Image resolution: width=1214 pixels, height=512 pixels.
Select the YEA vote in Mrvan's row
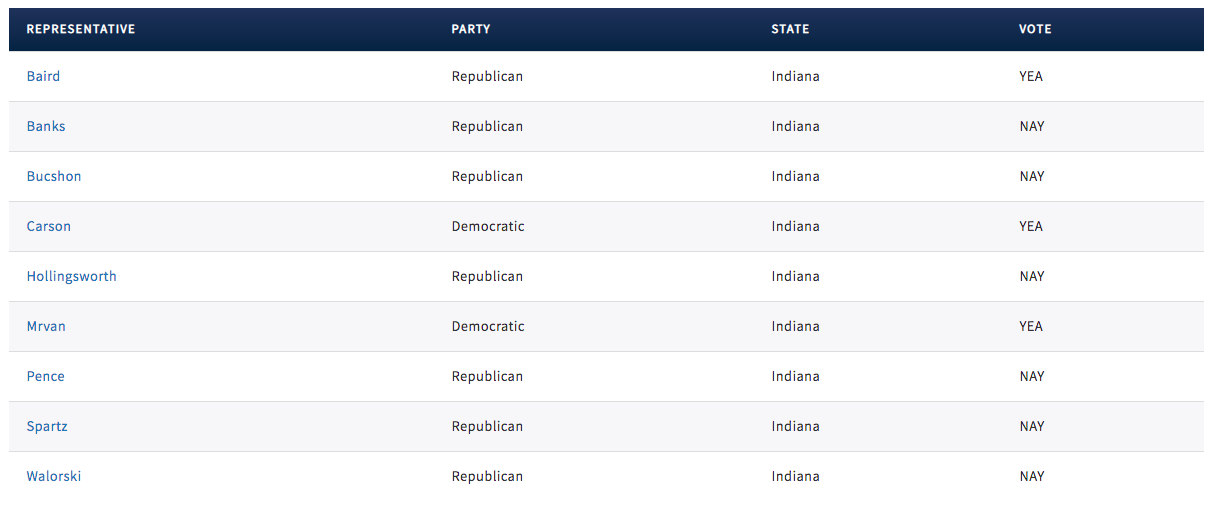pos(1031,326)
